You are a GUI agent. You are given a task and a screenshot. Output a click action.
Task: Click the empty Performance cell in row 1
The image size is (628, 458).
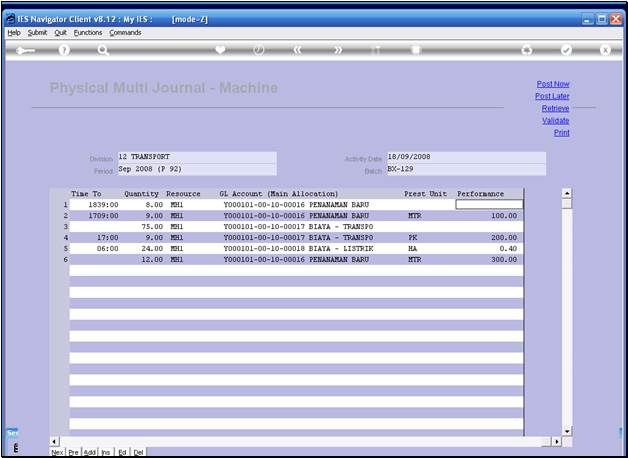click(489, 205)
